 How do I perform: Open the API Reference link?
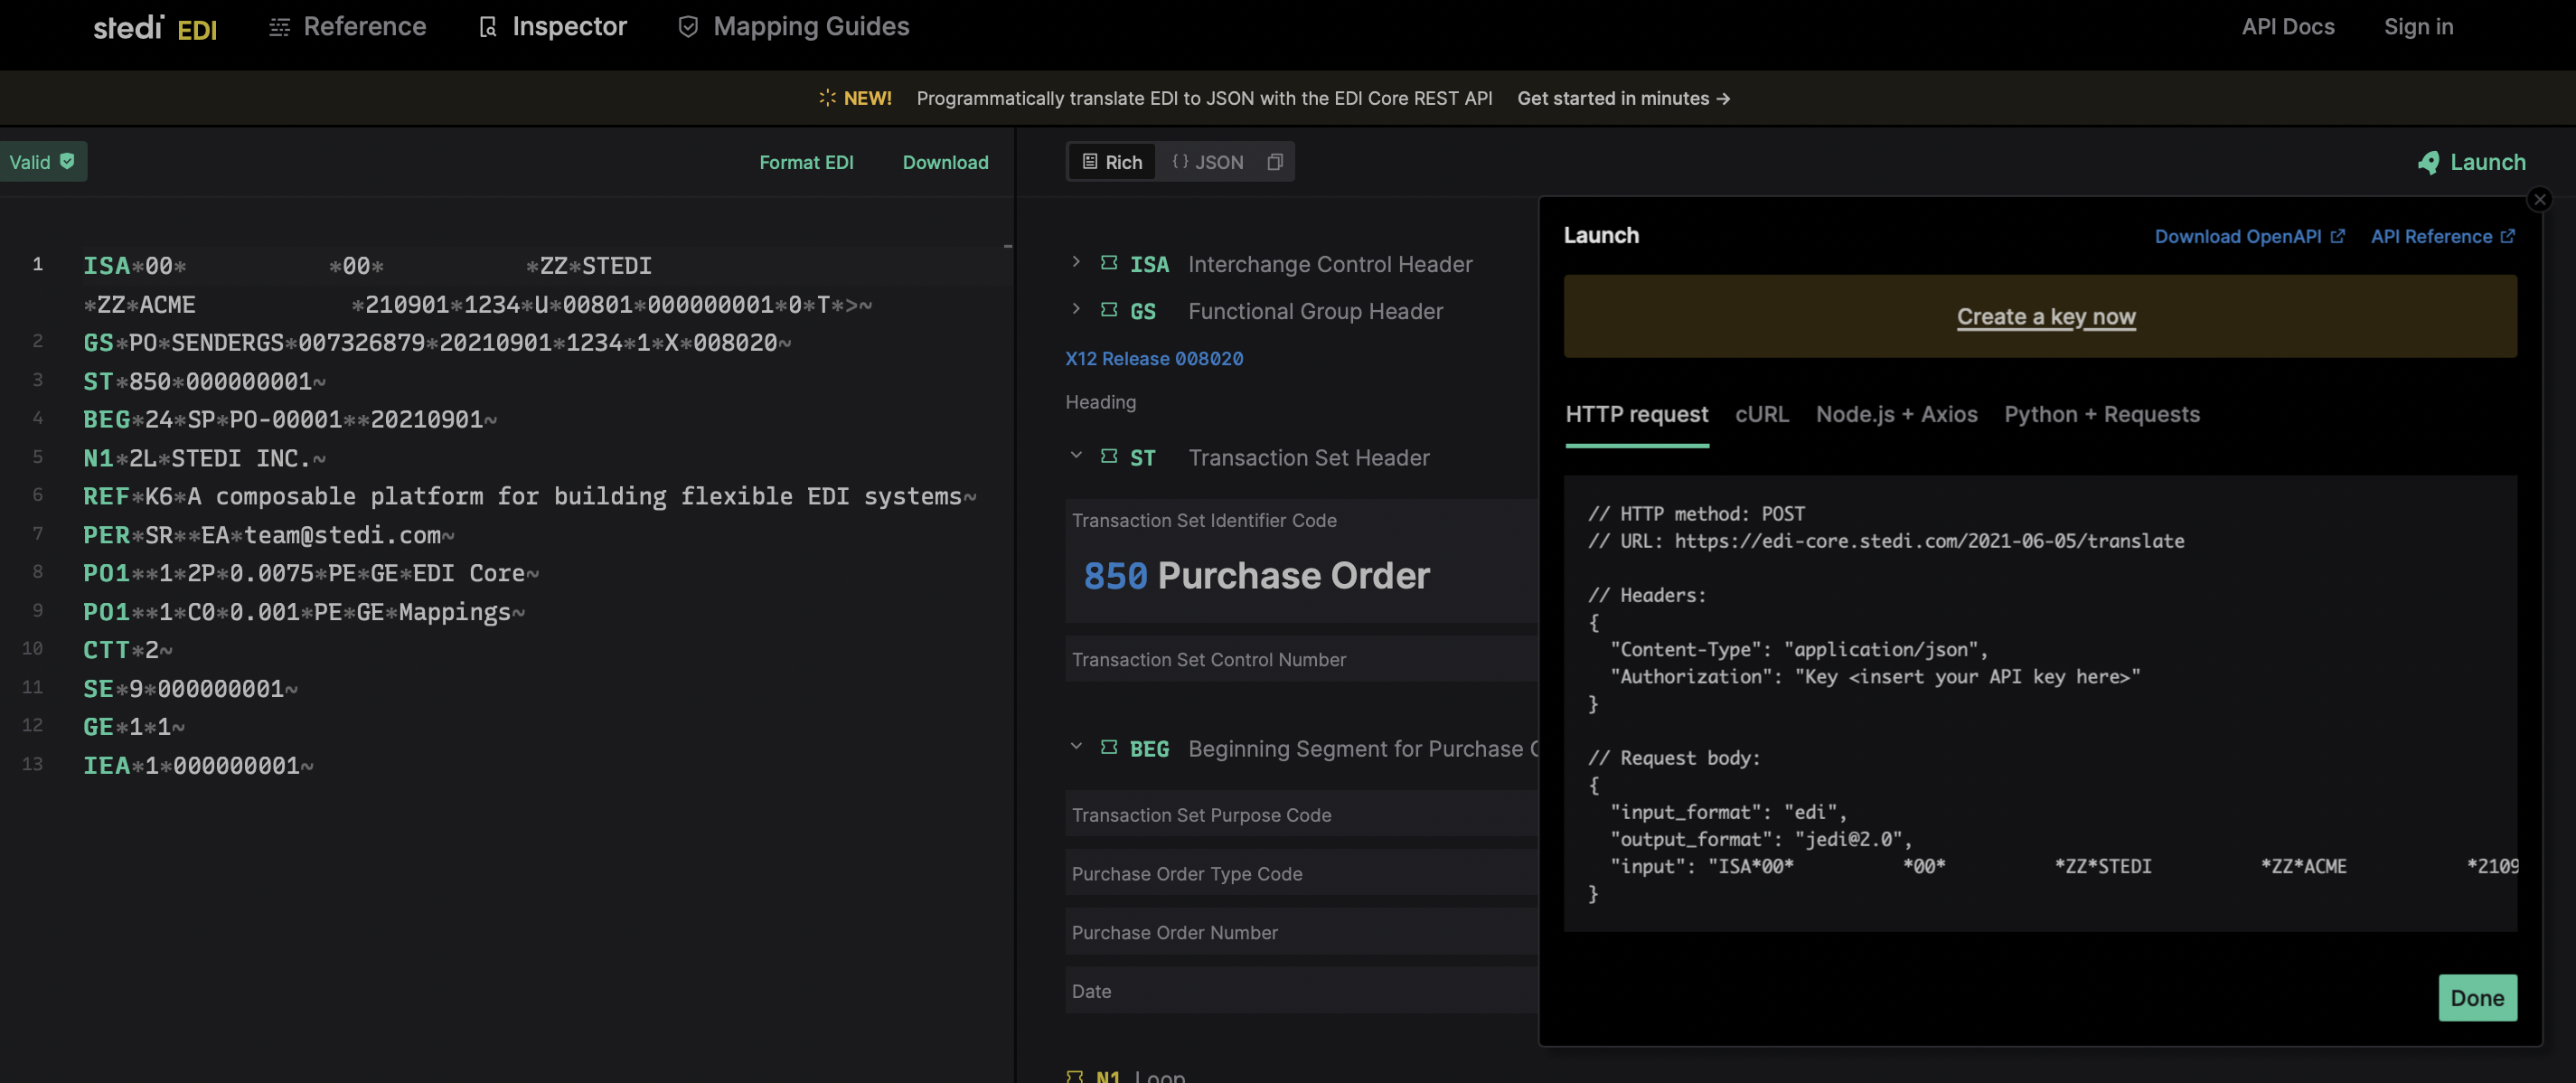[x=2442, y=236]
